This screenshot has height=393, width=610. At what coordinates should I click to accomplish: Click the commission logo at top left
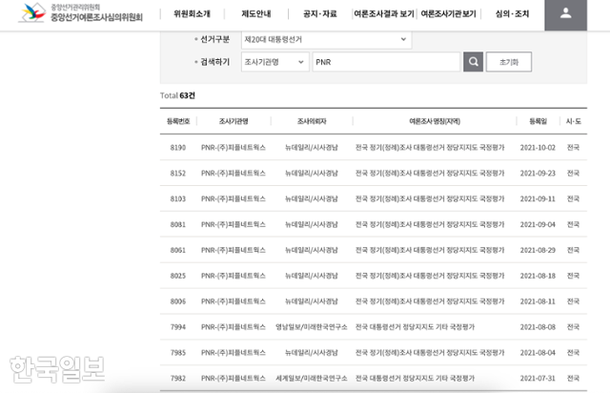click(81, 12)
